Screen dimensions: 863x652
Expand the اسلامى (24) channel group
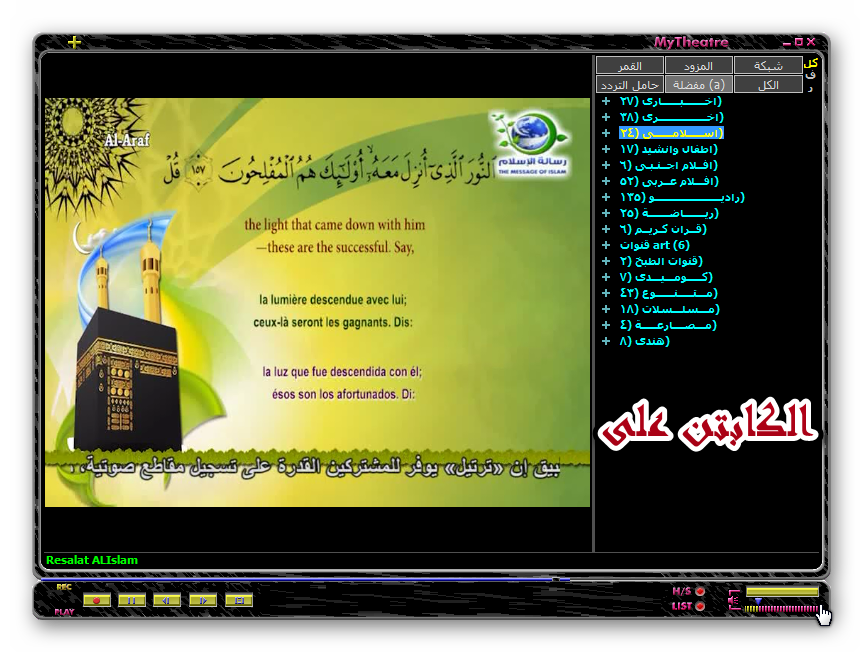tap(606, 133)
